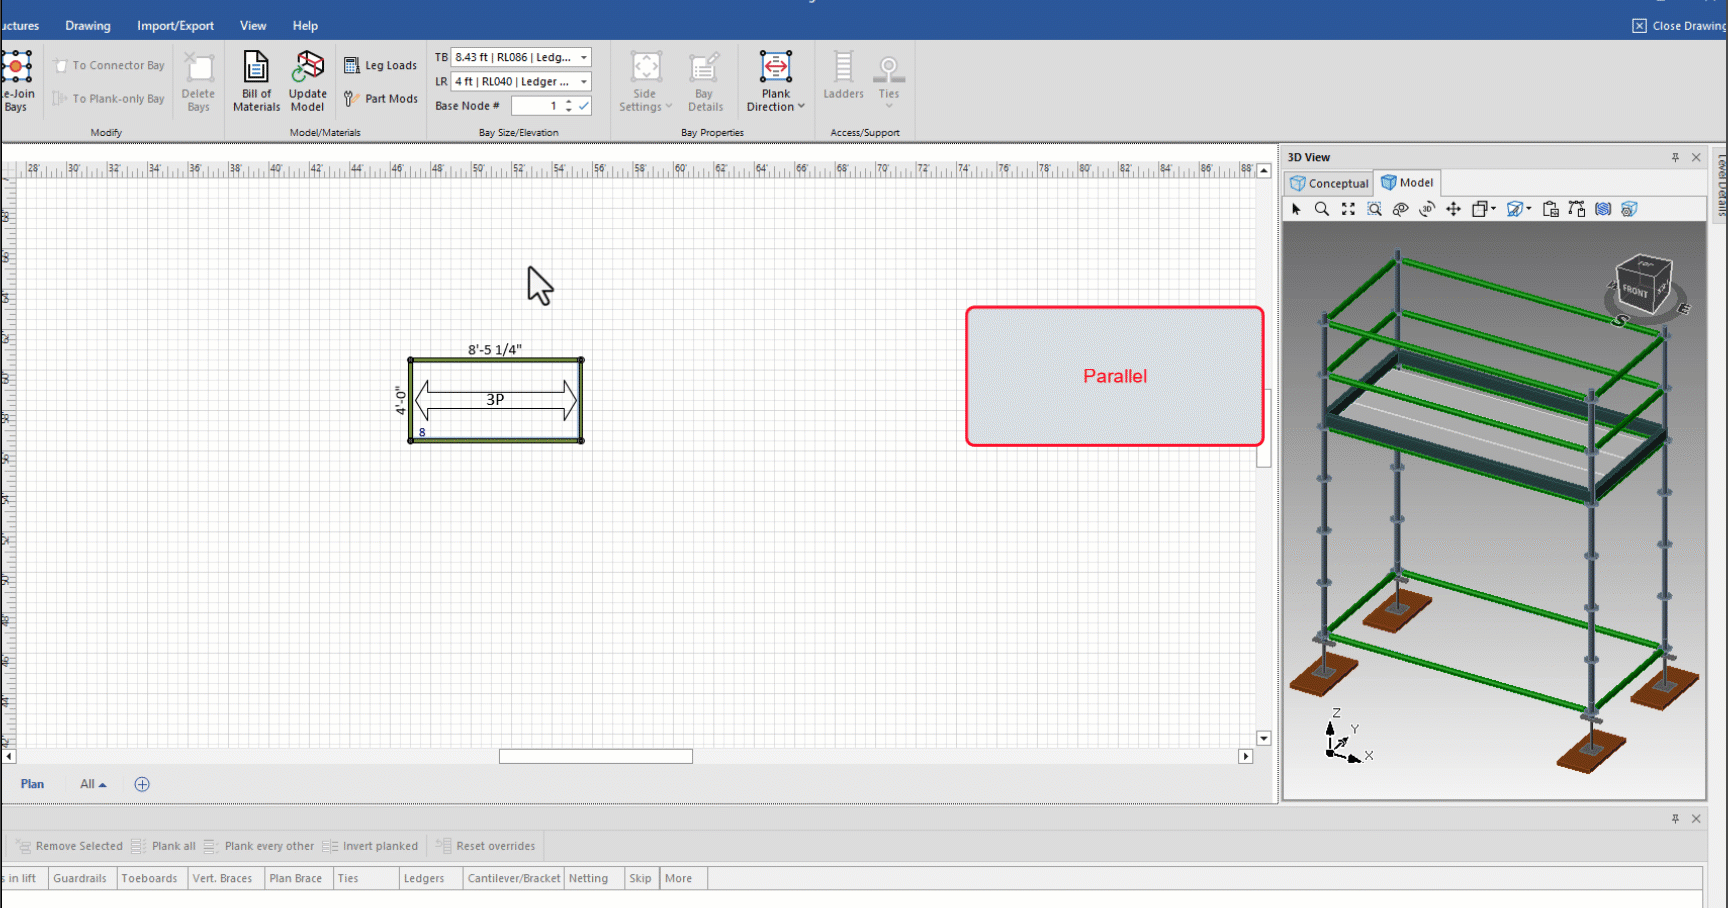The image size is (1728, 908).
Task: Select the zoom magnifier tool in 3D View
Action: coord(1322,209)
